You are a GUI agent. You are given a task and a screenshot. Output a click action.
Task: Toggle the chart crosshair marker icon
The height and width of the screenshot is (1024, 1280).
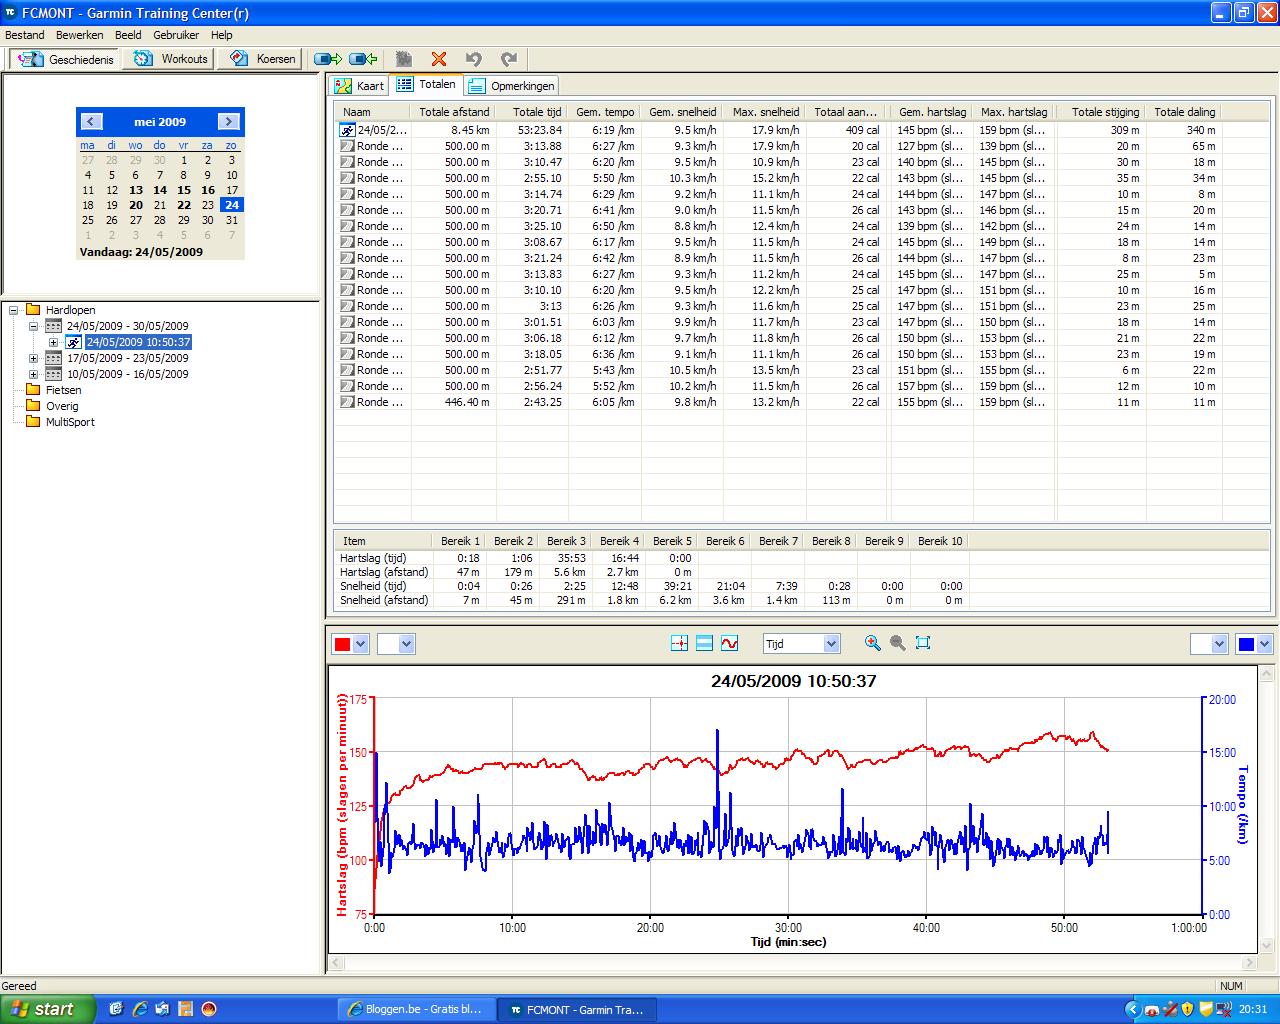pos(680,643)
